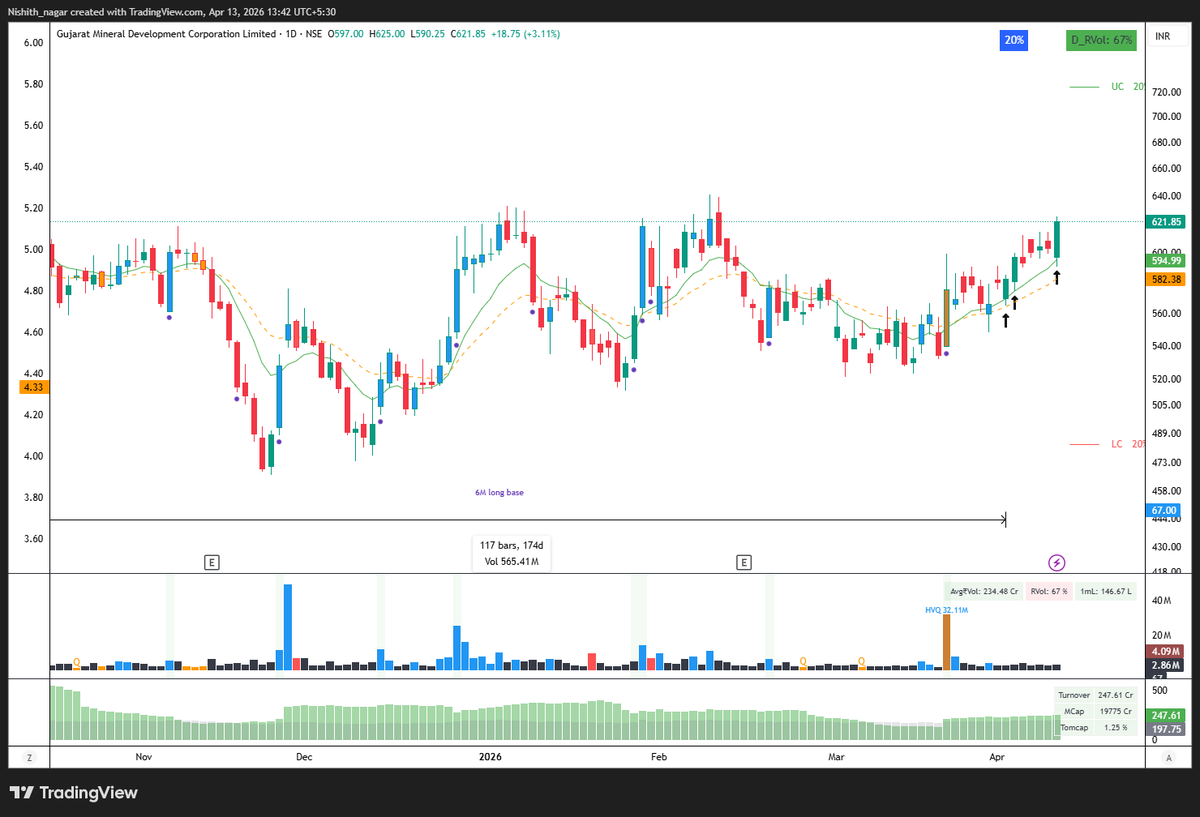The image size is (1200, 817).
Task: Open the February earnings E marker
Action: pos(744,563)
